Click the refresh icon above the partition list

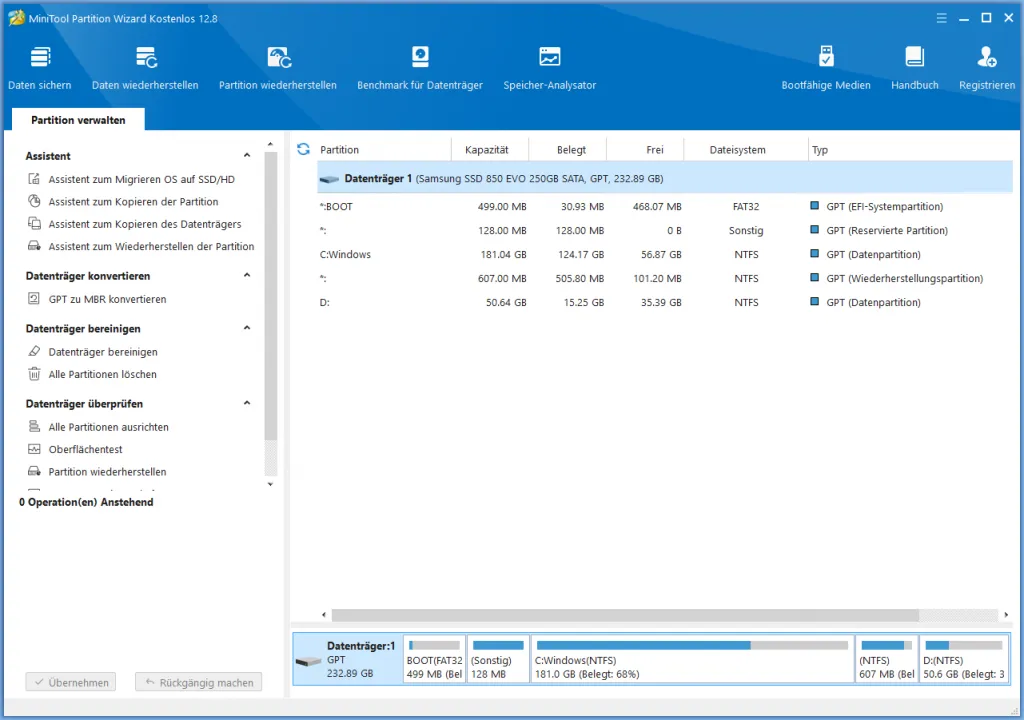(x=303, y=149)
